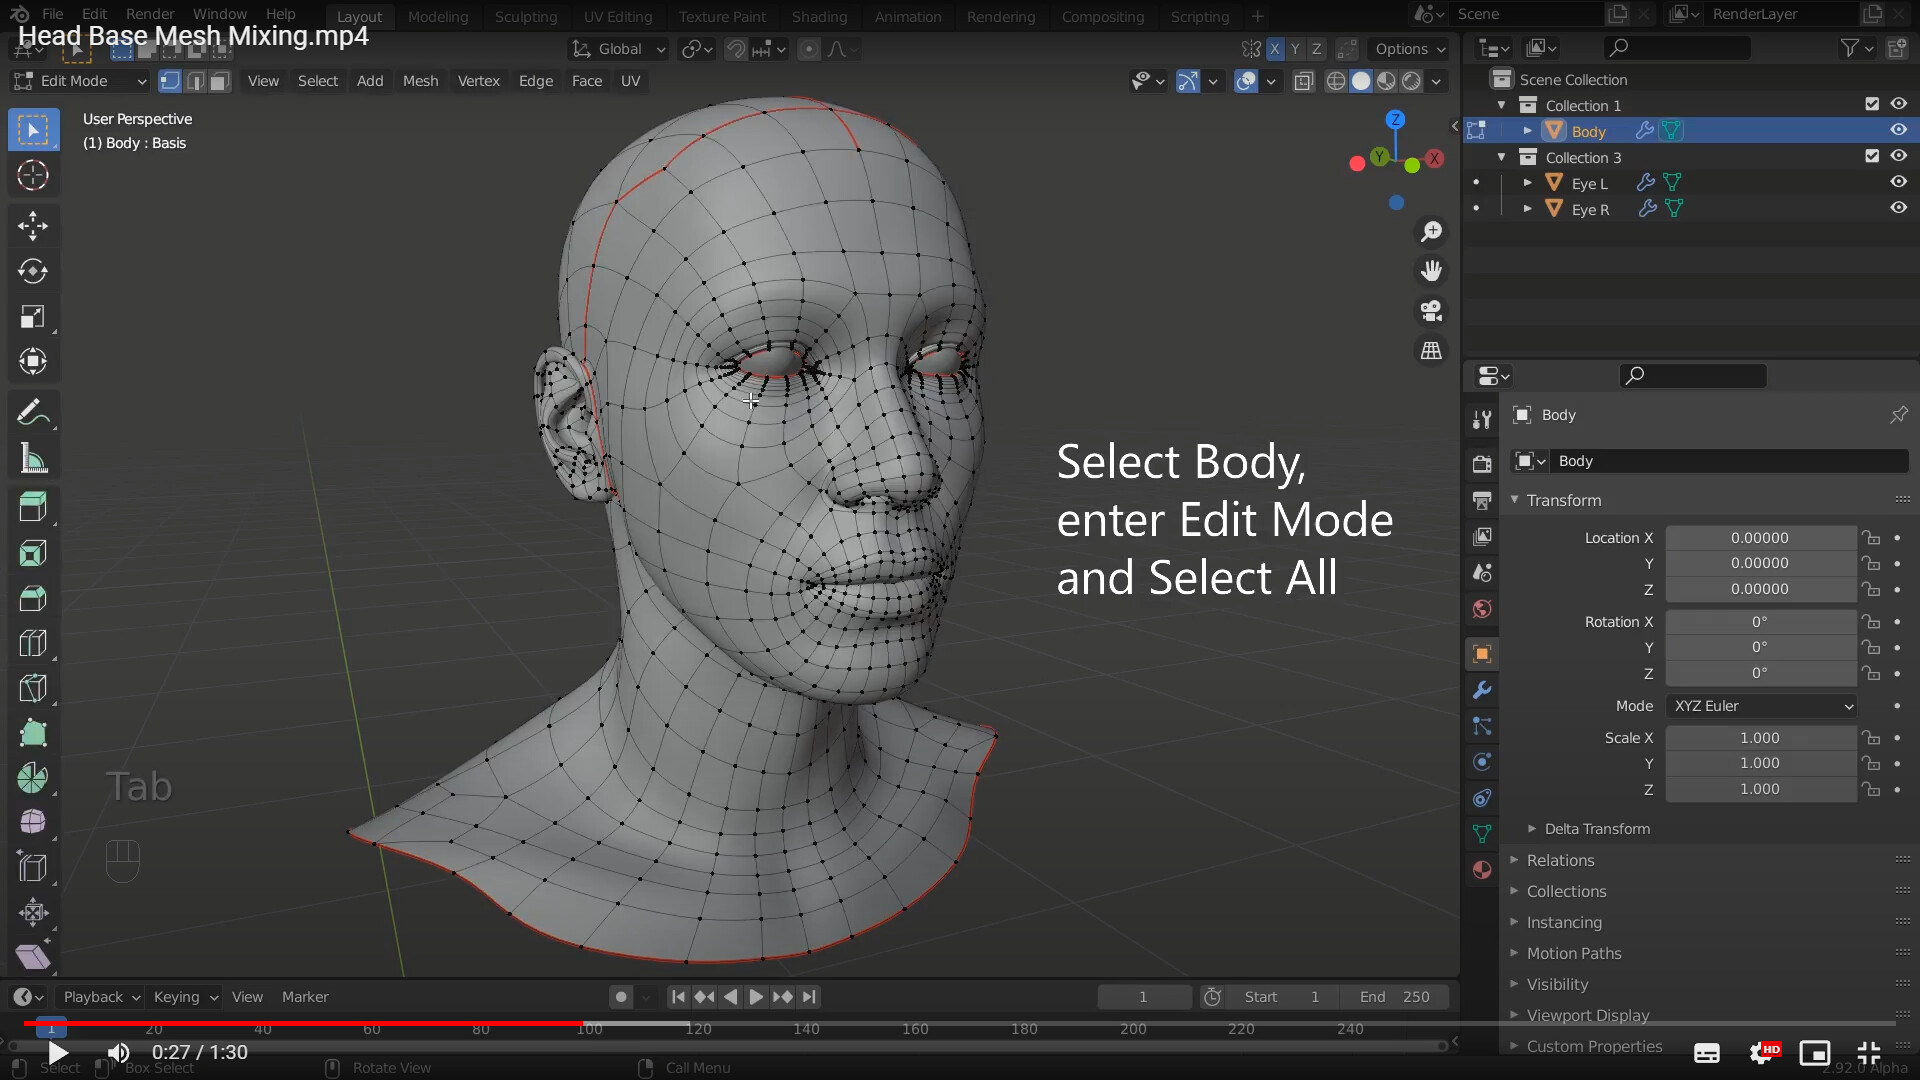Open the Sculpting workspace tab
This screenshot has width=1920, height=1080.
[x=526, y=16]
